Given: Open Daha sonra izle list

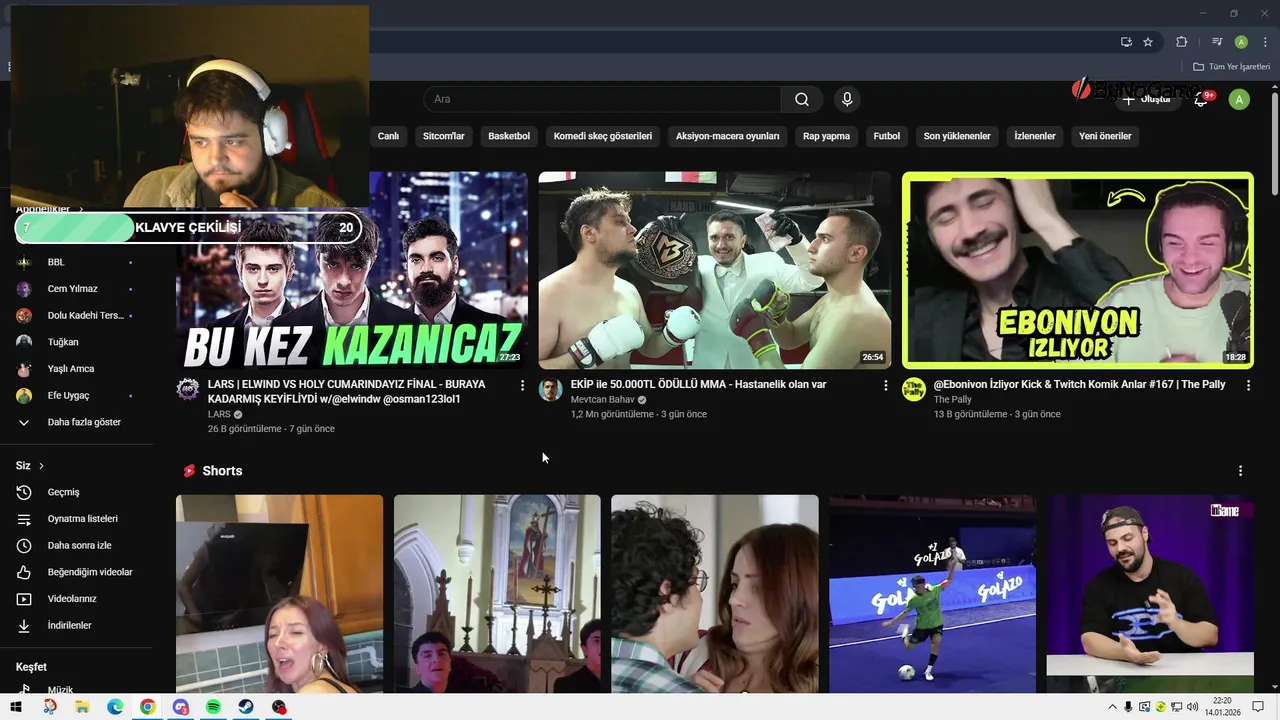Looking at the screenshot, I should (76, 545).
